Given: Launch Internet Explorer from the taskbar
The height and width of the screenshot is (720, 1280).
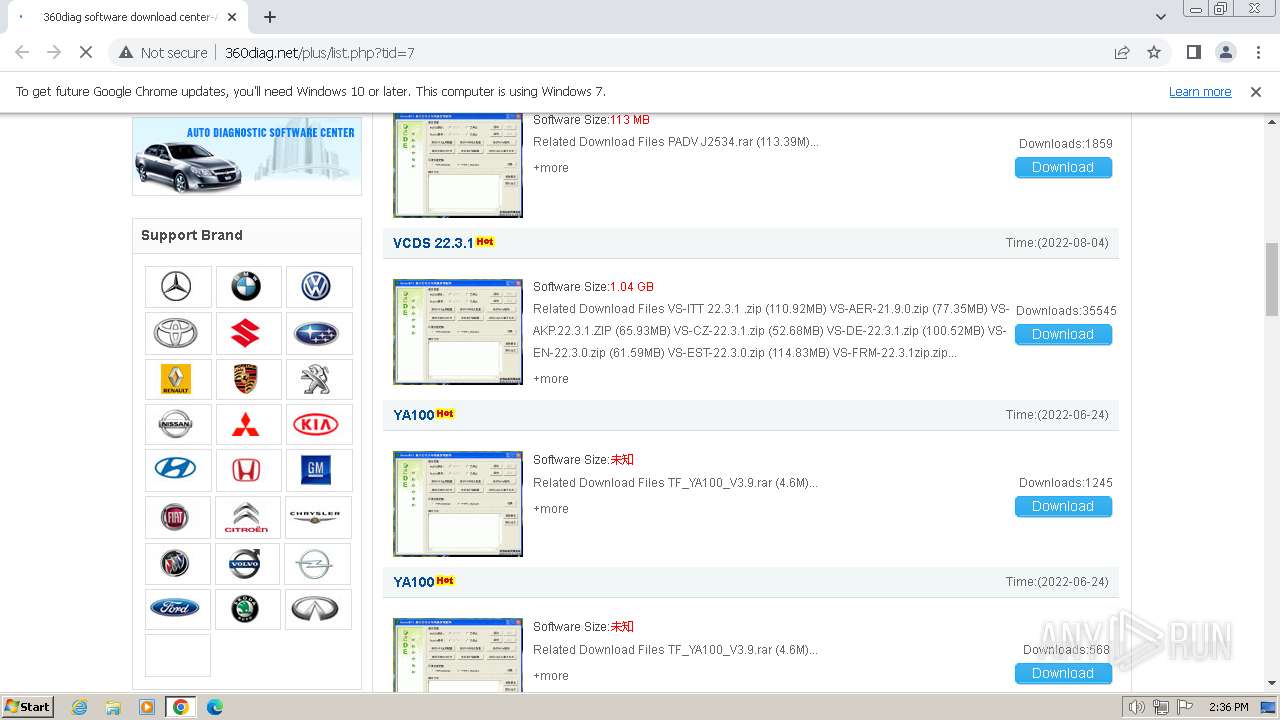Looking at the screenshot, I should click(80, 707).
